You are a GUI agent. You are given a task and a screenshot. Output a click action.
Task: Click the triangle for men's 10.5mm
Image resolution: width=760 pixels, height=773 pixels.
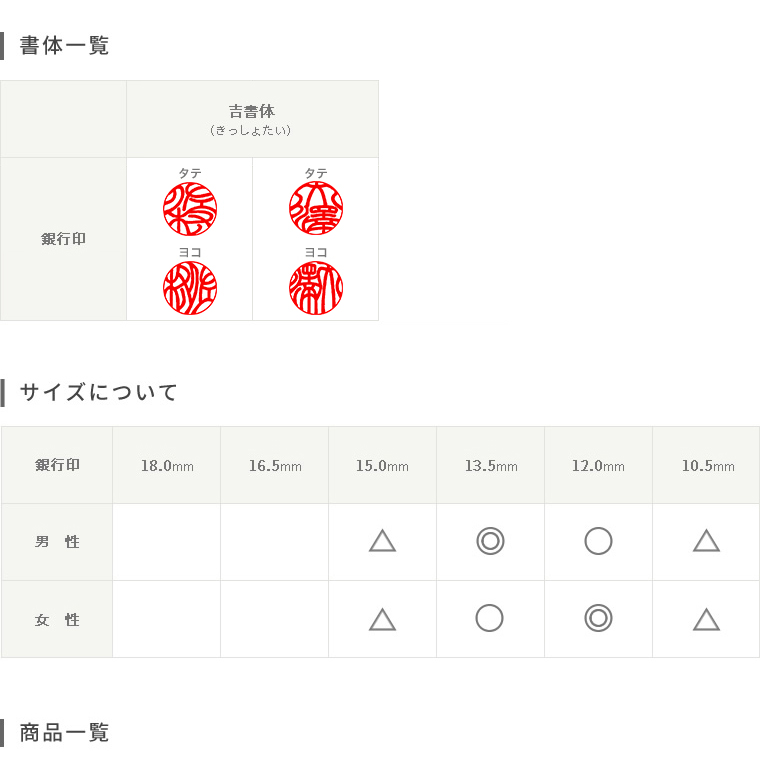click(706, 541)
